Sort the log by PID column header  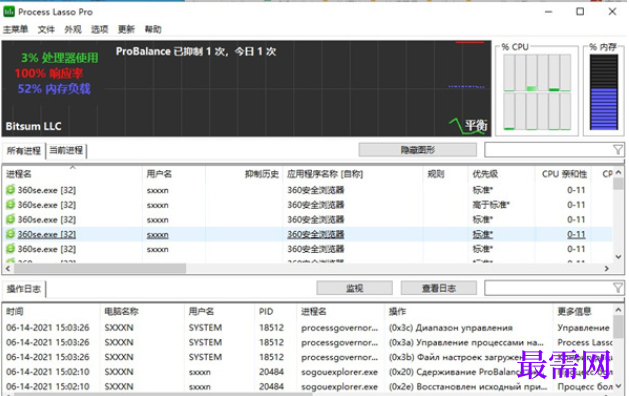275,311
